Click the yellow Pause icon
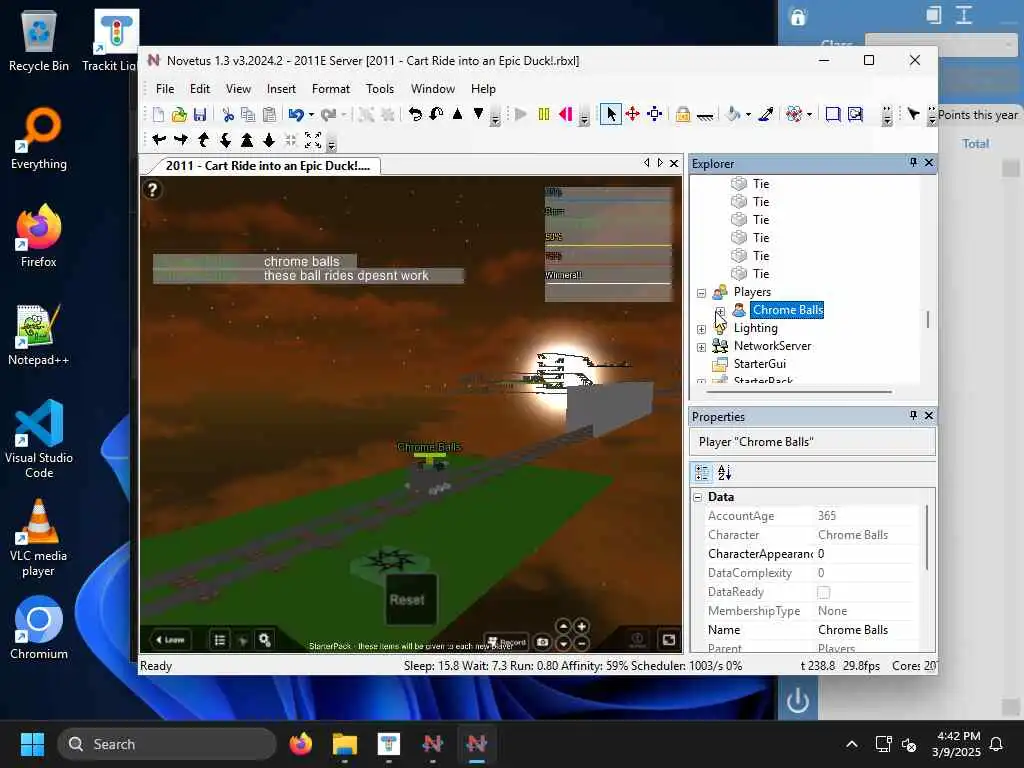The image size is (1024, 768). click(543, 115)
